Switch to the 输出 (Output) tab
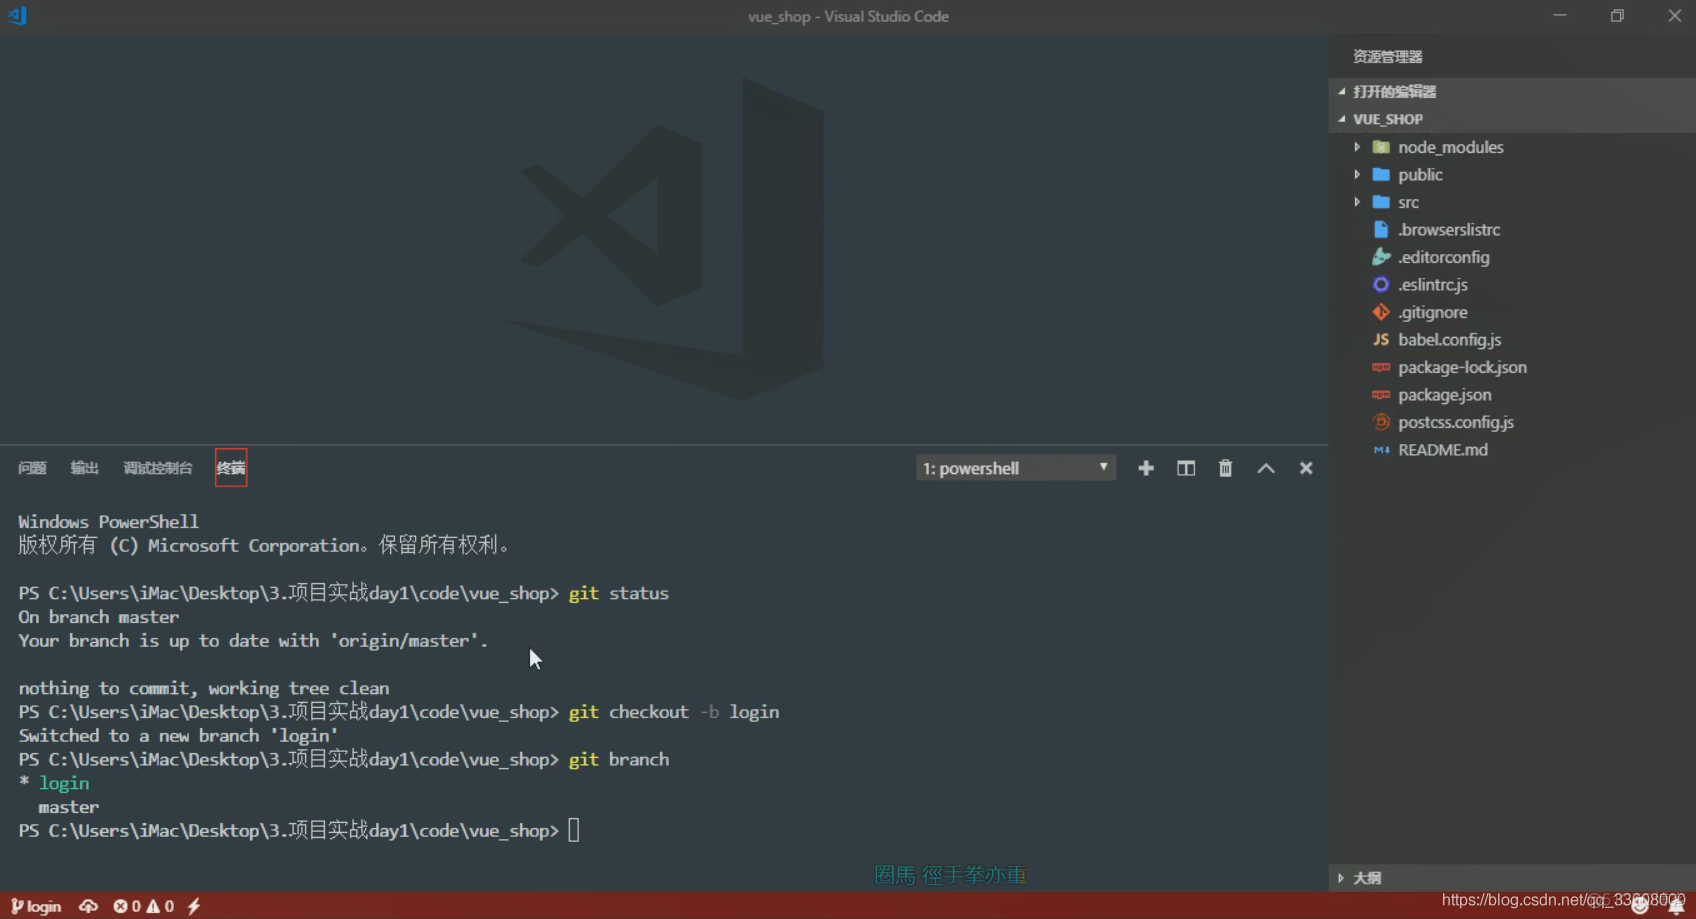1696x919 pixels. point(84,468)
